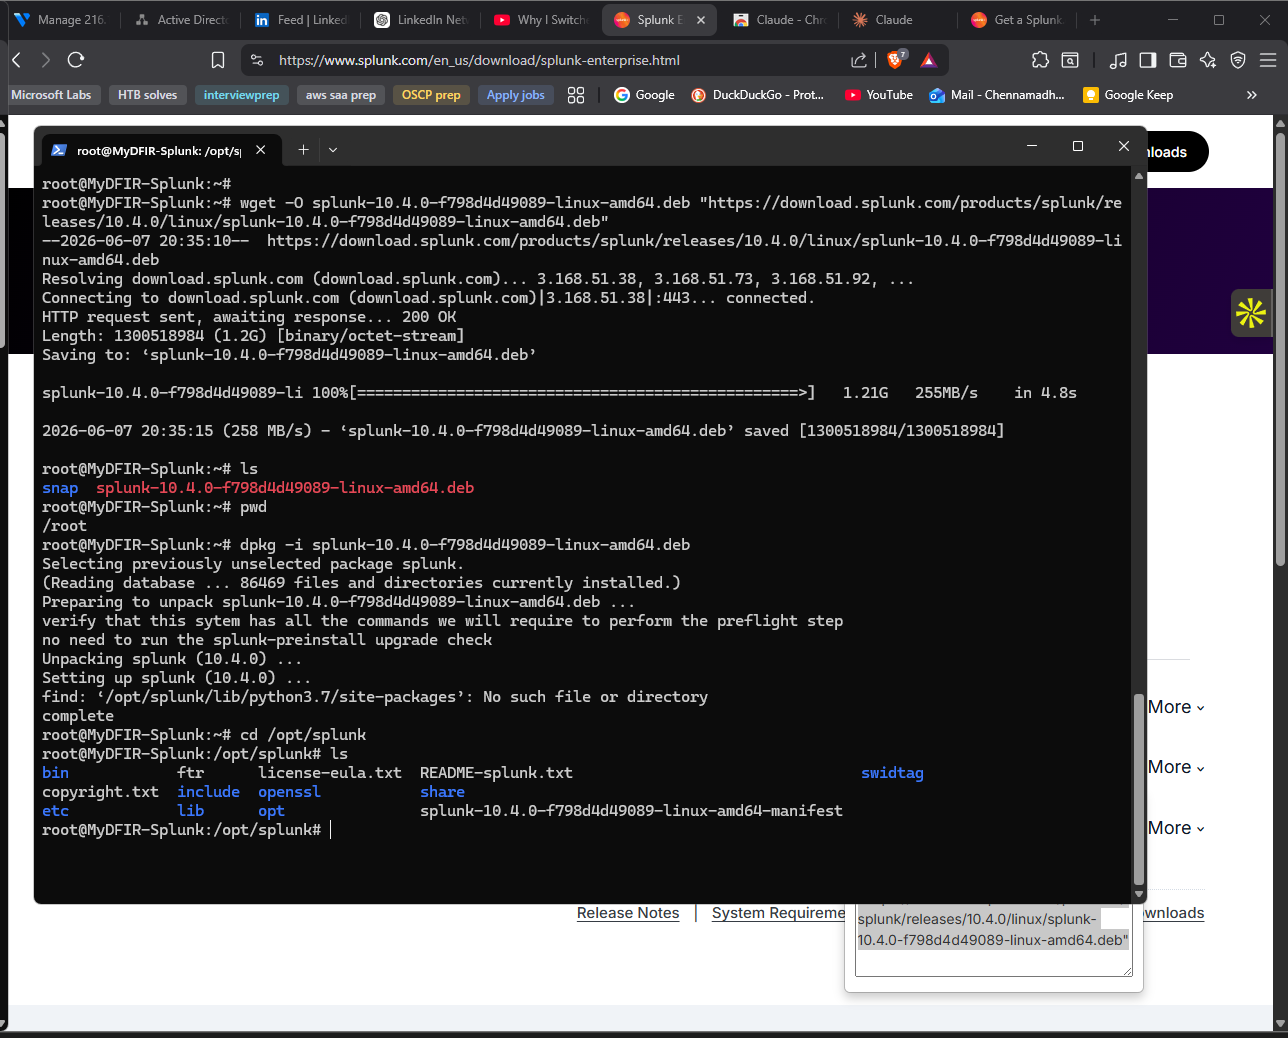
Task: Open the HTB solves bookmark folder
Action: (147, 95)
